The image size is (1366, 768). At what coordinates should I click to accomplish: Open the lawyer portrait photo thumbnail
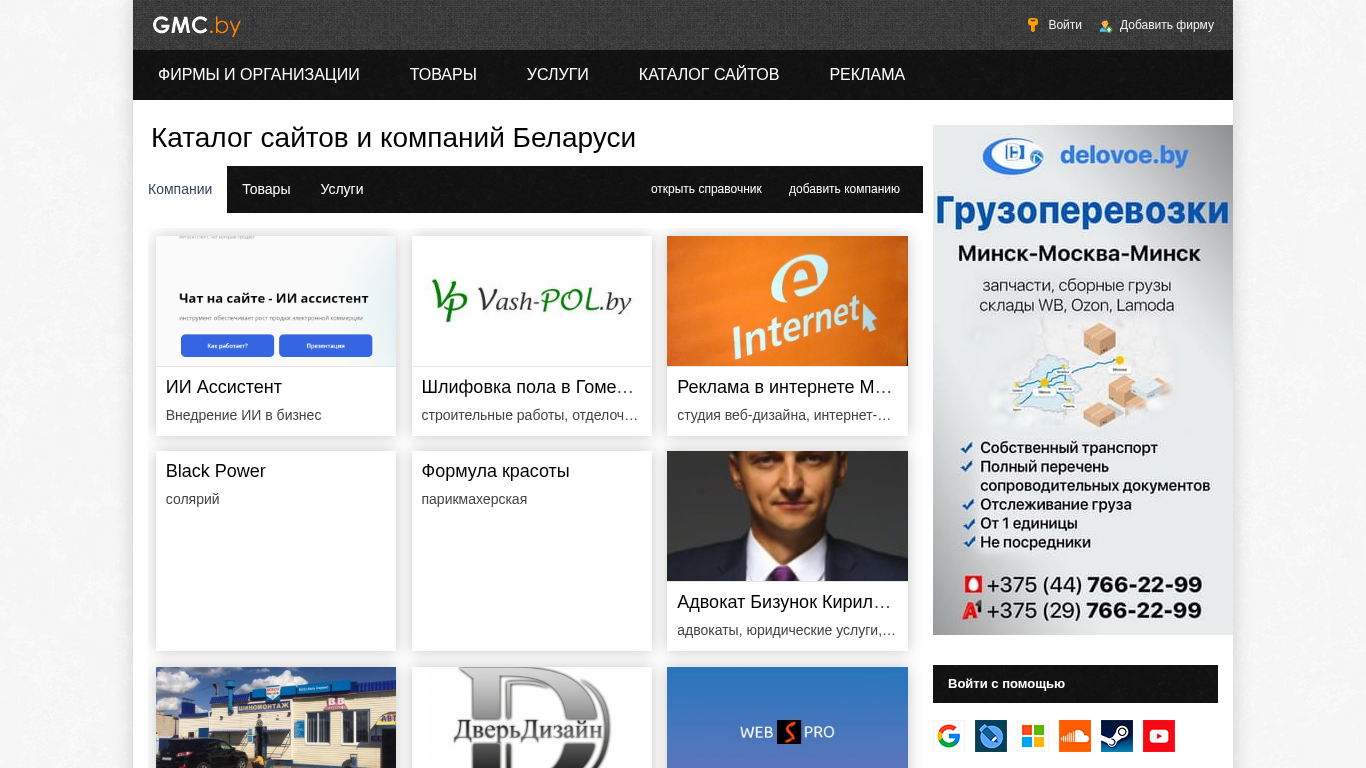(787, 516)
